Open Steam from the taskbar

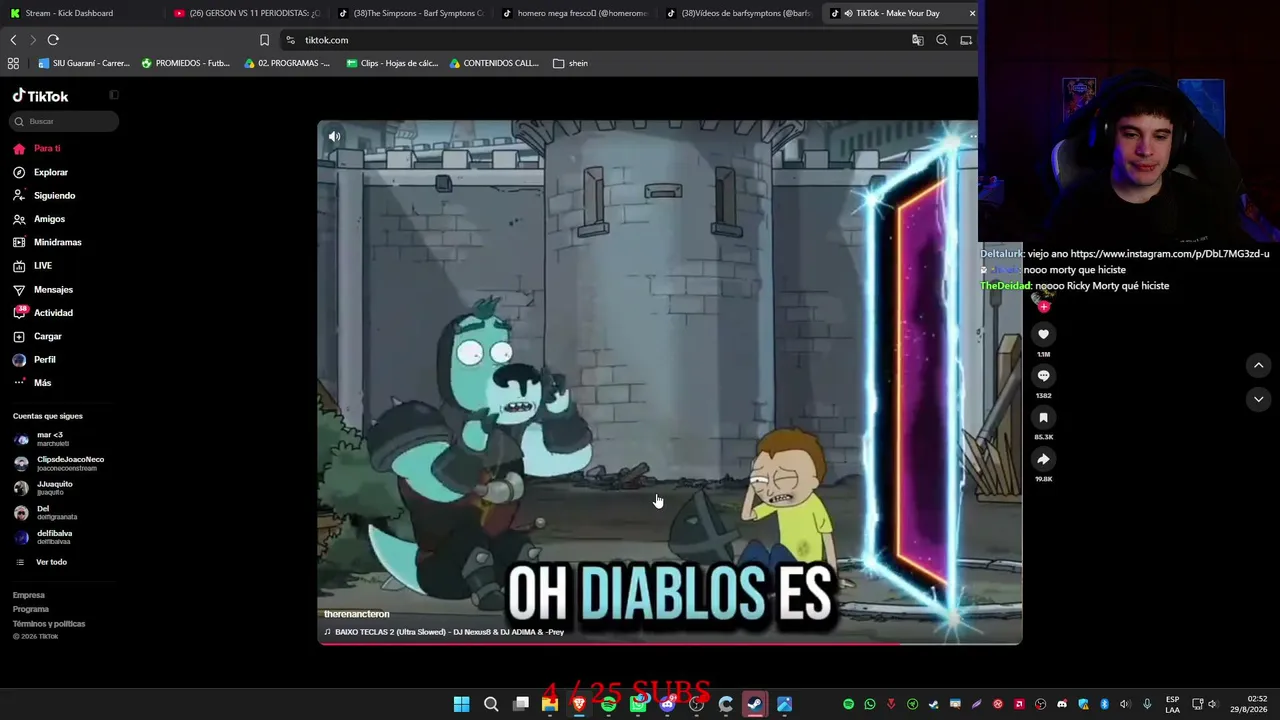(x=755, y=704)
